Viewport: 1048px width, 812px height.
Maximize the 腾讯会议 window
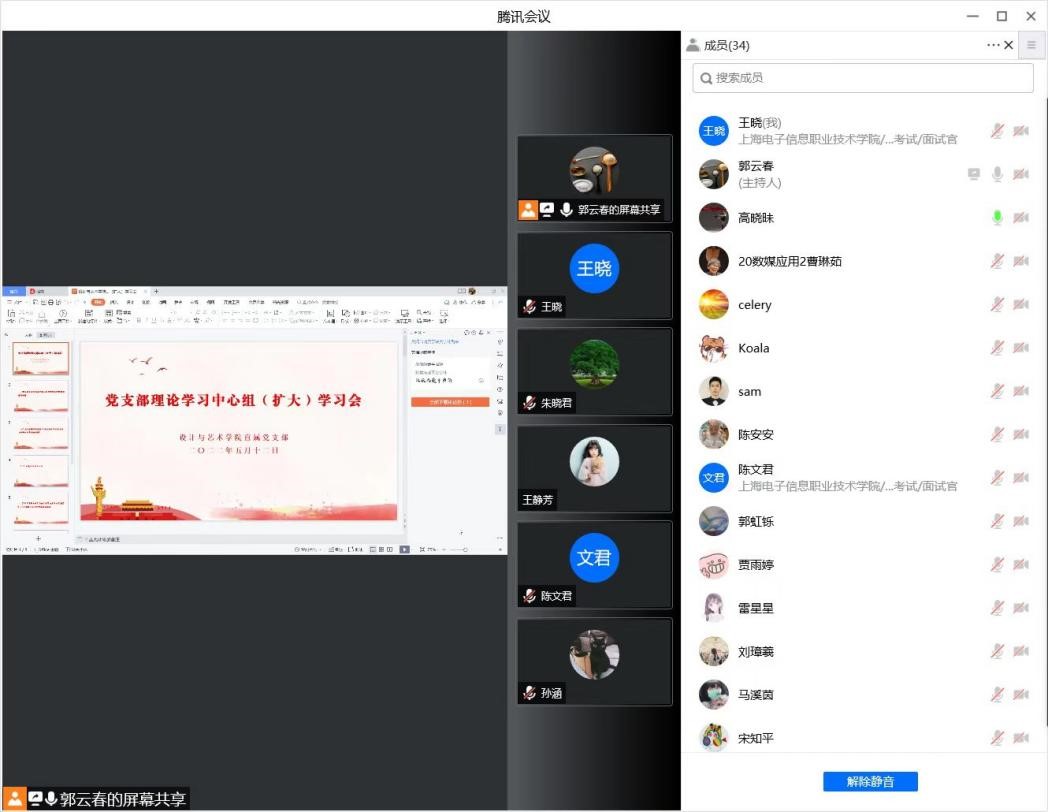[x=1001, y=16]
